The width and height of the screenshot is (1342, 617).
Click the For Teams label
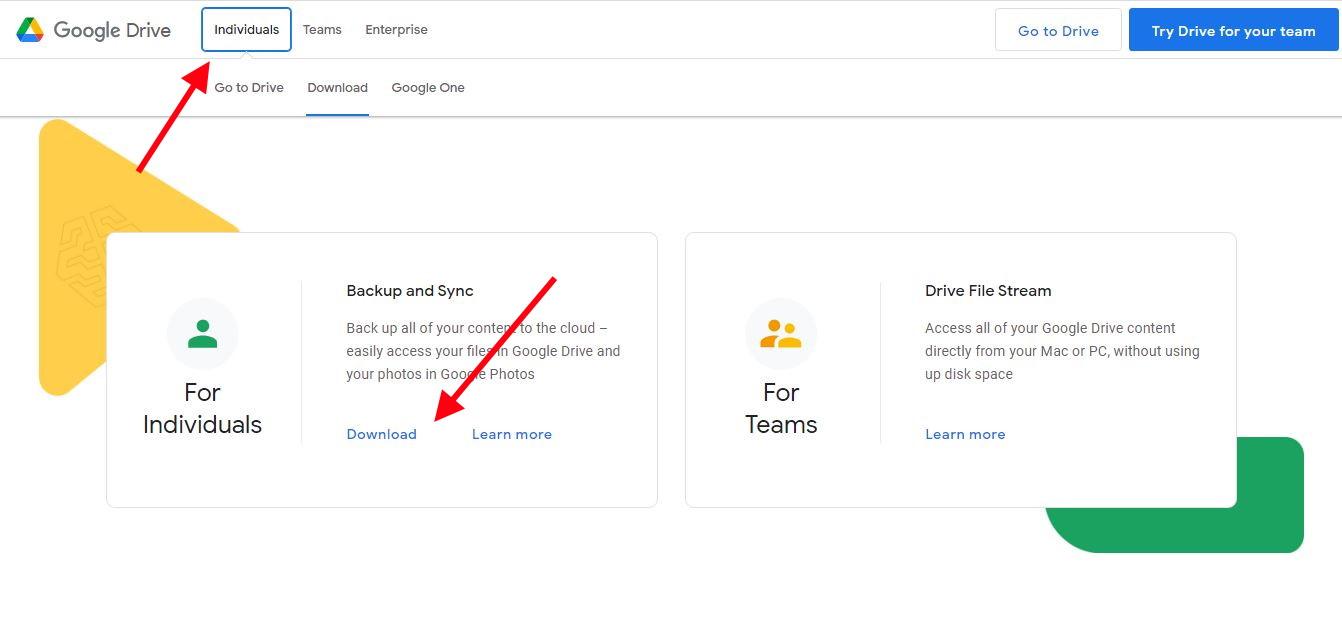tap(781, 408)
